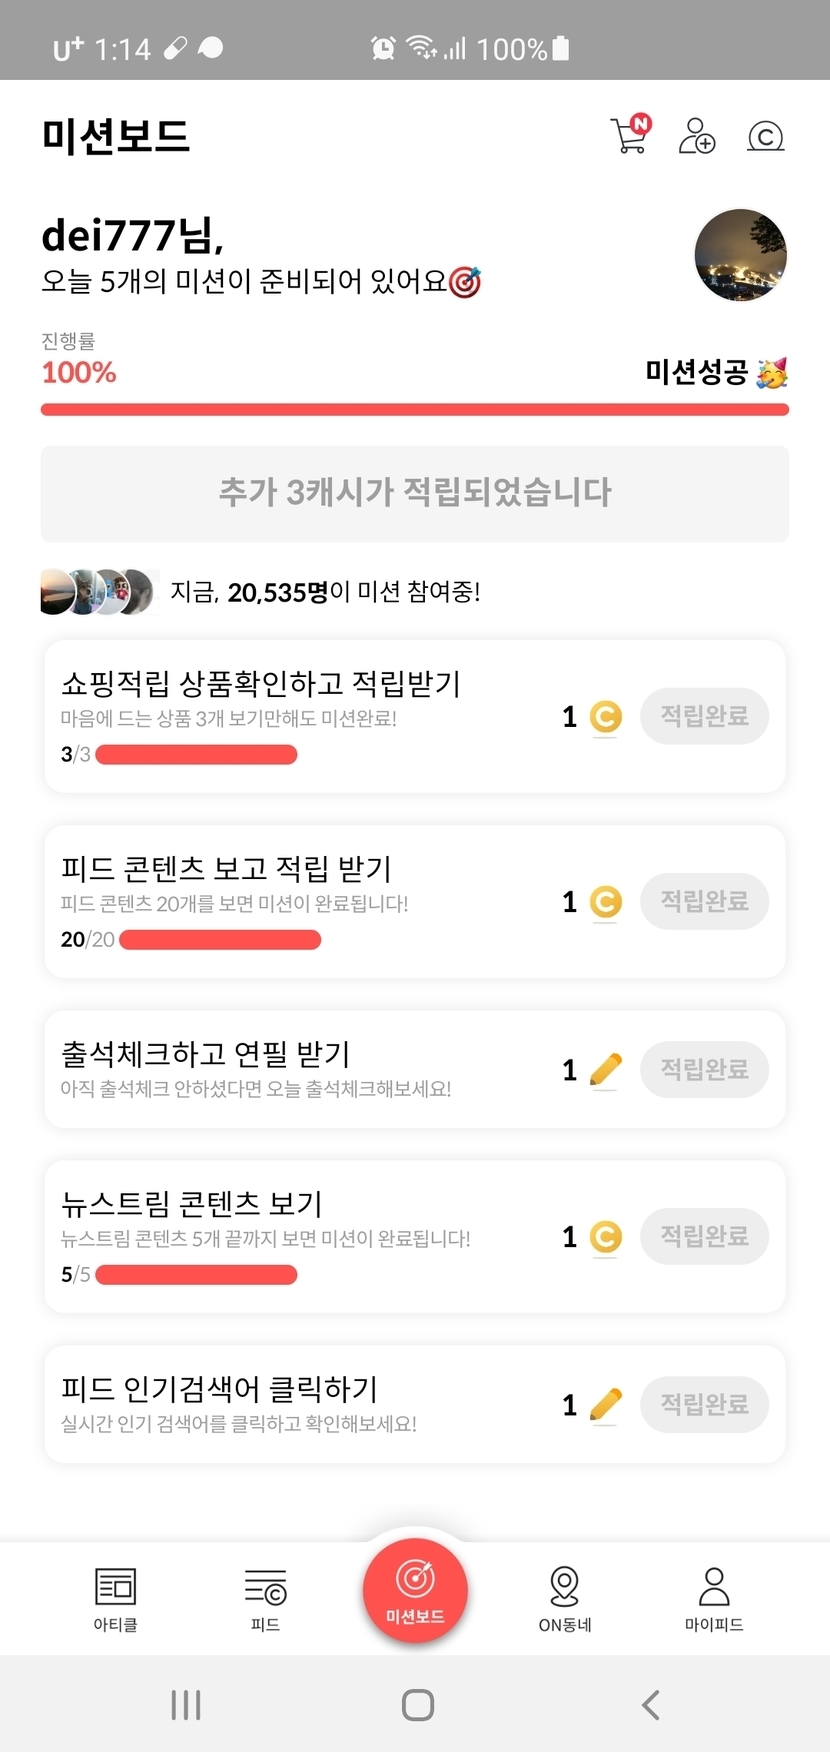This screenshot has height=1752, width=830.
Task: Tap 적립완료 for 출석체크 mission
Action: point(704,1069)
